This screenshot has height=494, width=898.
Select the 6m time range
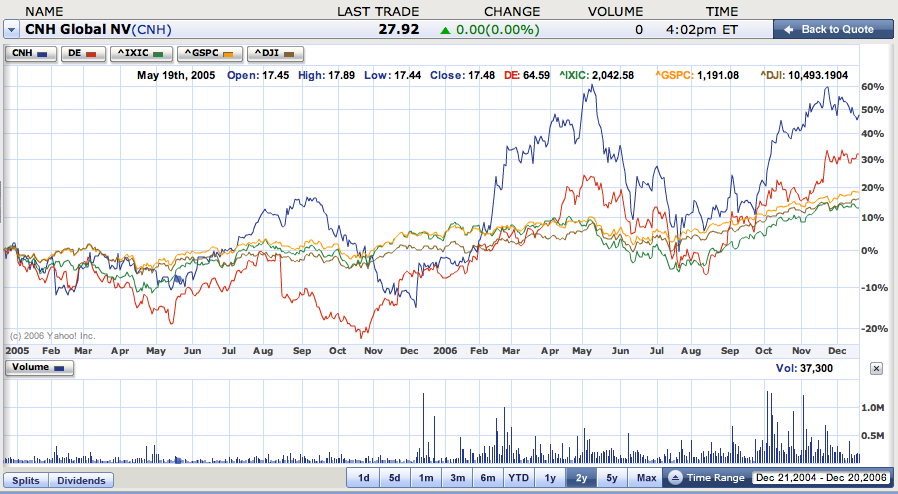(x=488, y=477)
